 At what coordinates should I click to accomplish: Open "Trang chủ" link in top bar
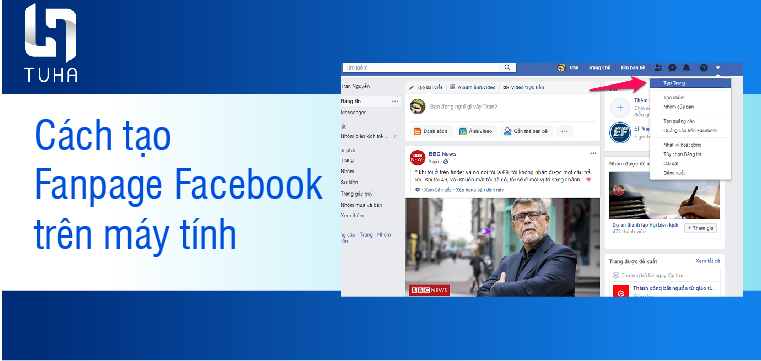tap(599, 68)
